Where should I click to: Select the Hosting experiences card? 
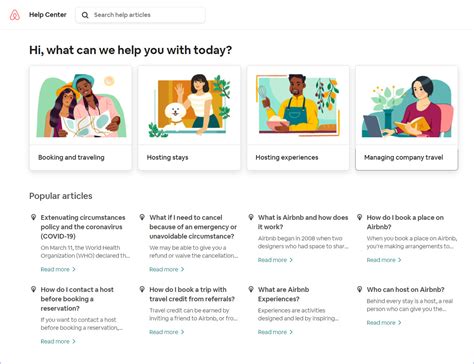click(x=298, y=118)
